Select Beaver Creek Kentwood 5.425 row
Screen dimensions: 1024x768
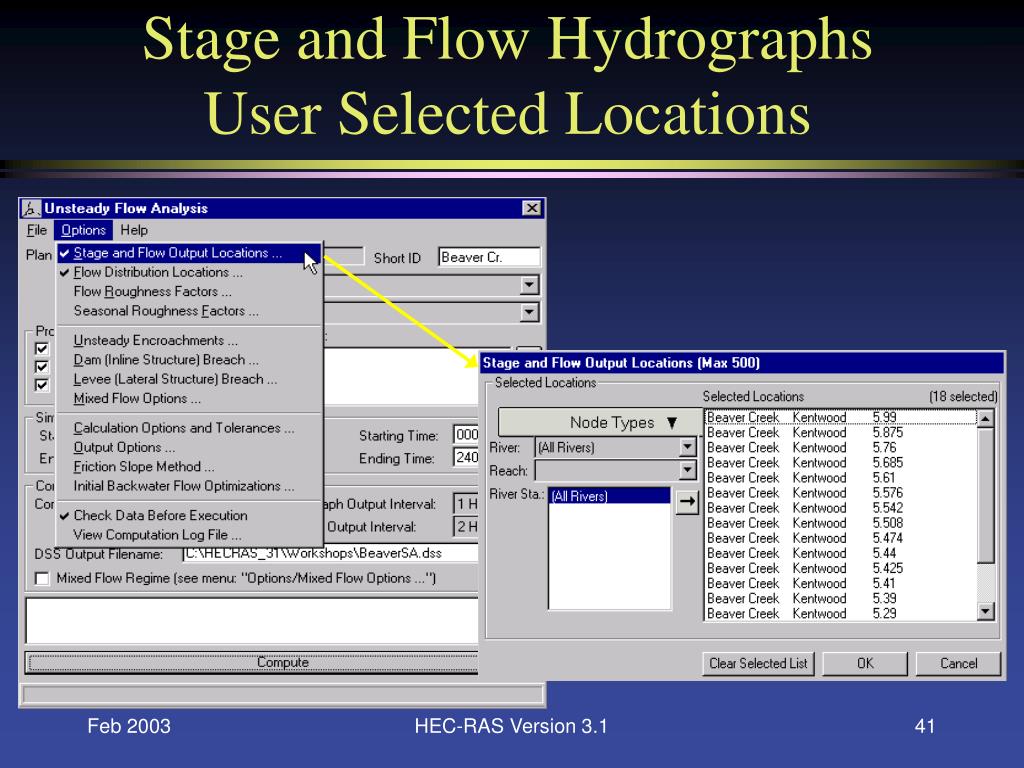[841, 568]
